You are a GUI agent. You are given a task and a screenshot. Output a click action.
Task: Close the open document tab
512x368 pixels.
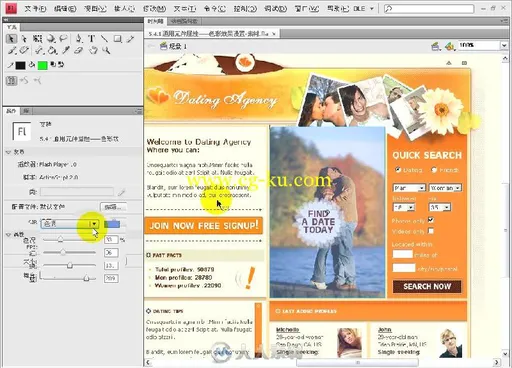[274, 34]
